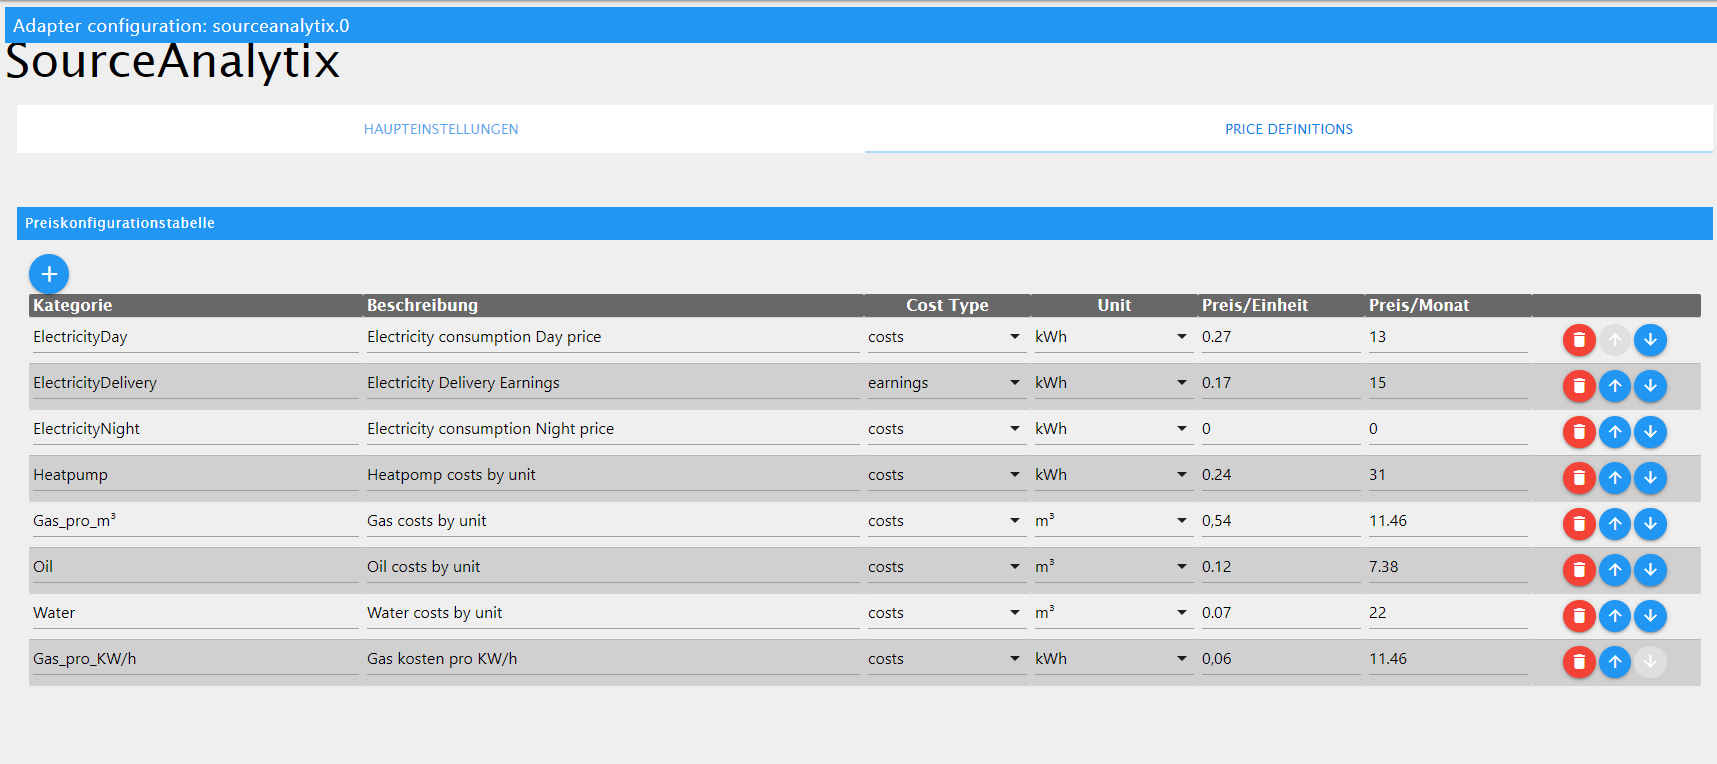
Task: Move Gas_pro_m³ row up
Action: click(1615, 524)
